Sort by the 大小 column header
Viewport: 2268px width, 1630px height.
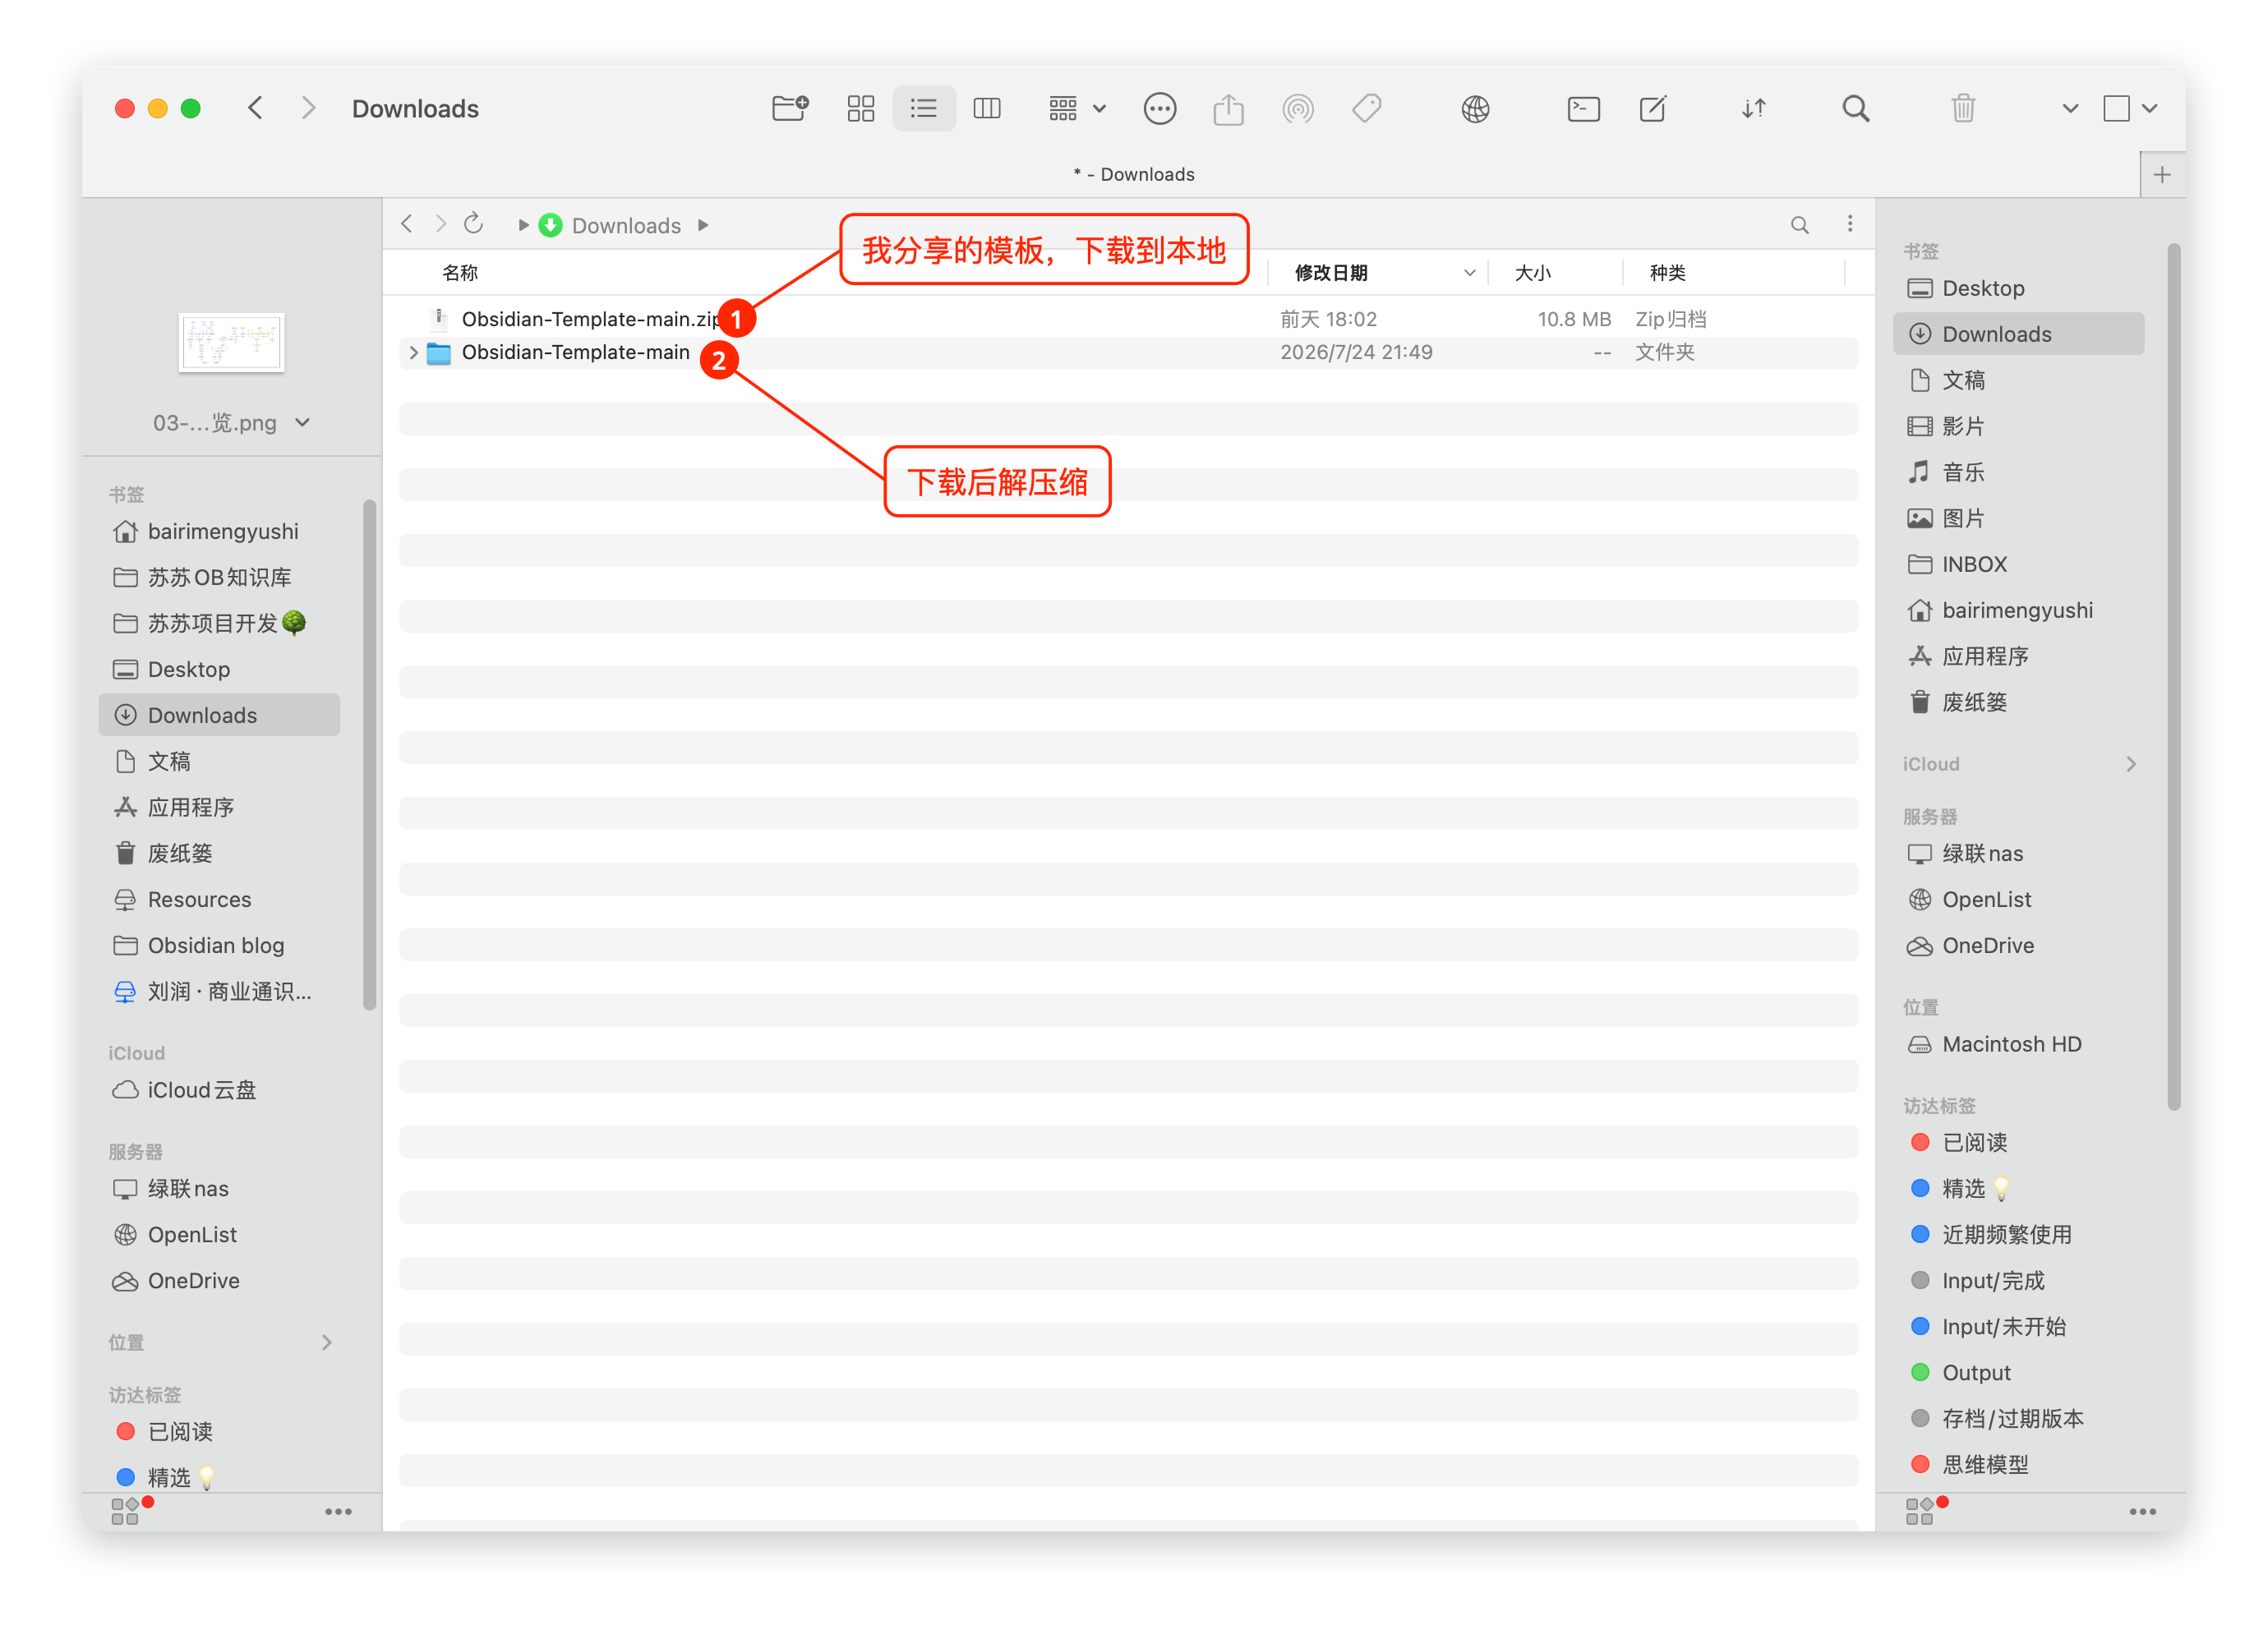(x=1532, y=272)
